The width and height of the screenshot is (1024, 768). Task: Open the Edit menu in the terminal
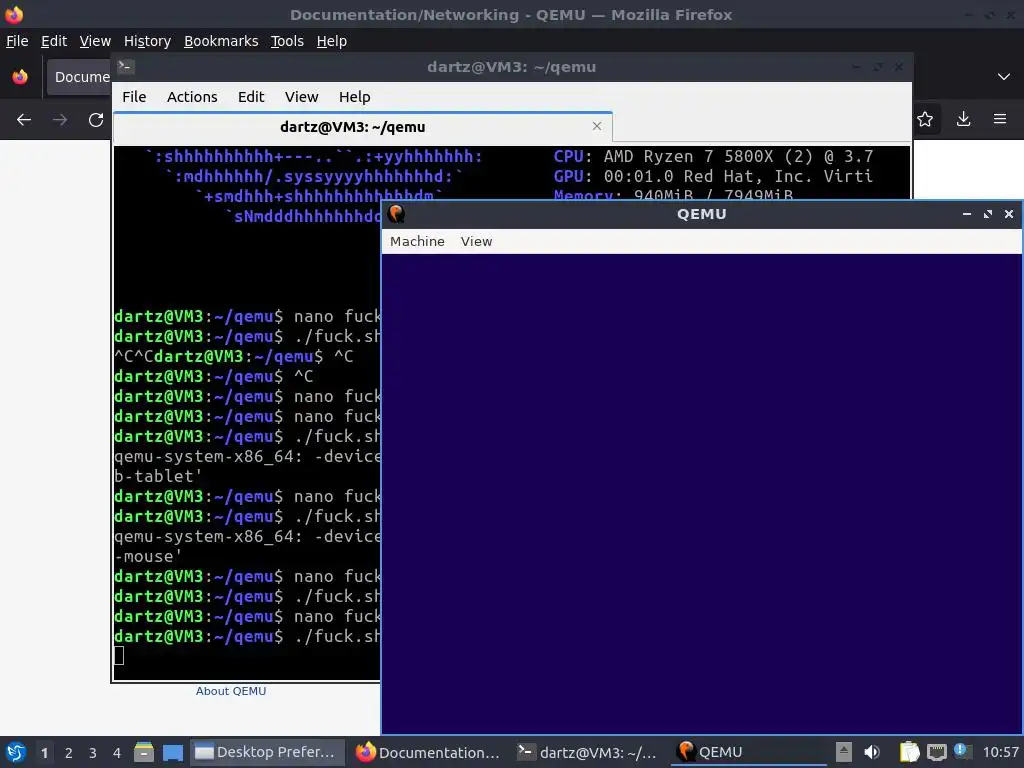[x=251, y=97]
